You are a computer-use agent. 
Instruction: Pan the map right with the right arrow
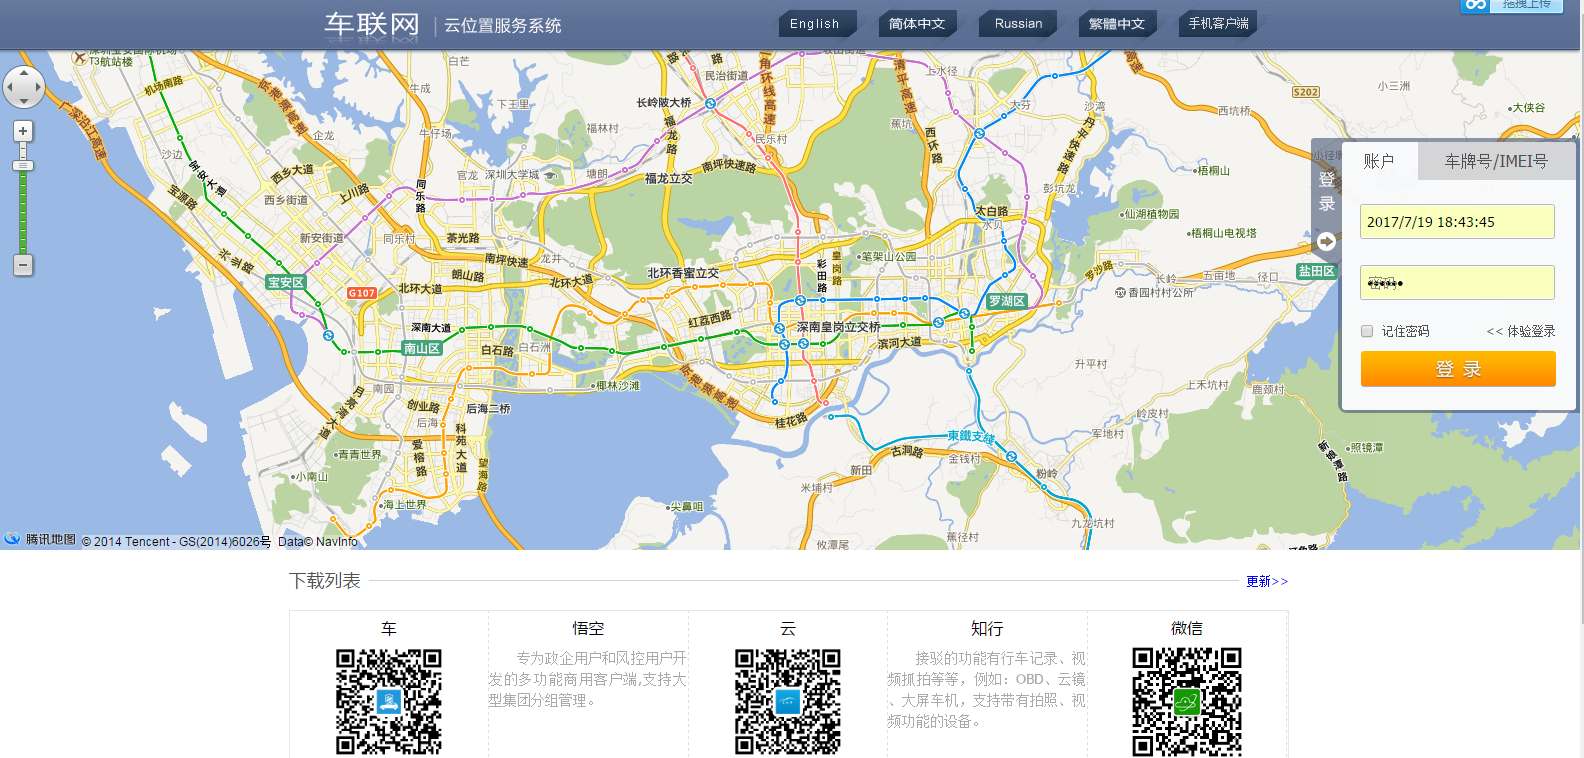click(39, 88)
